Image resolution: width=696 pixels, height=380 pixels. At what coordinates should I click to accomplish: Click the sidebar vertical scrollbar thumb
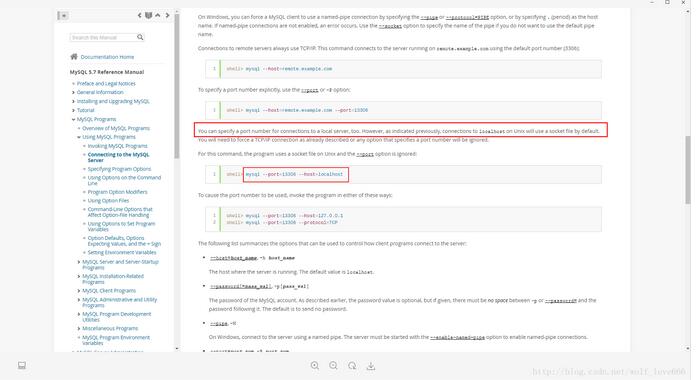tap(177, 87)
